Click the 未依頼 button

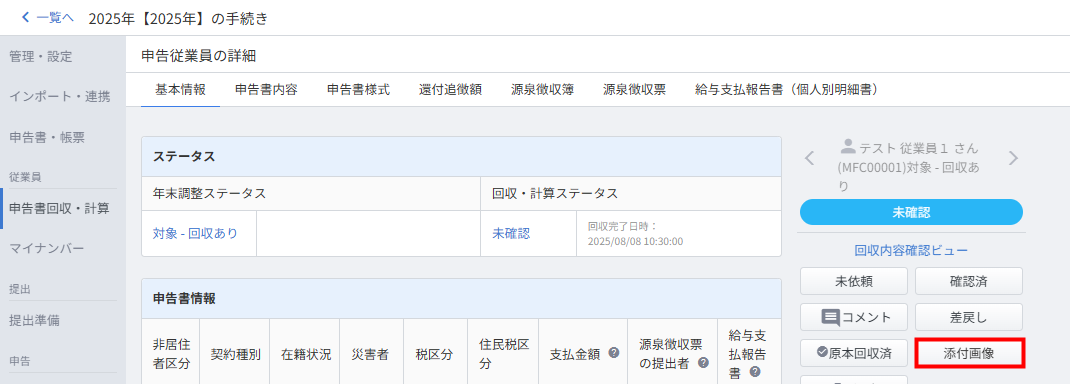[854, 280]
